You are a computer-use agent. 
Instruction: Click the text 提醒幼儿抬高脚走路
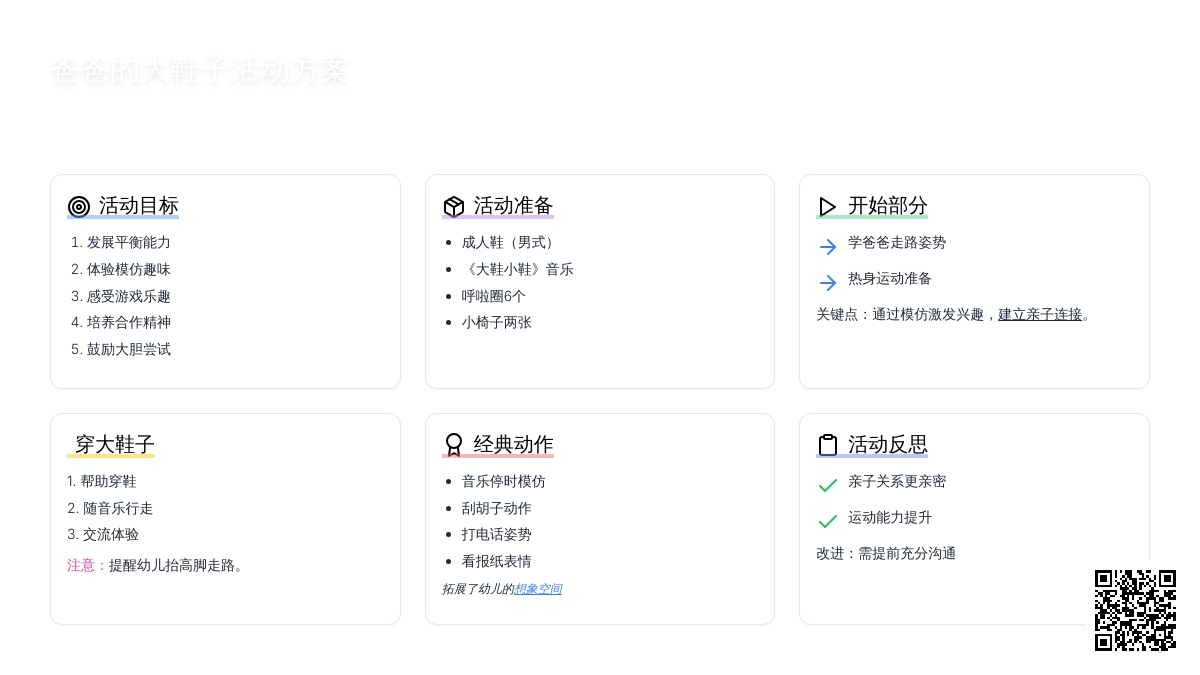pos(177,566)
